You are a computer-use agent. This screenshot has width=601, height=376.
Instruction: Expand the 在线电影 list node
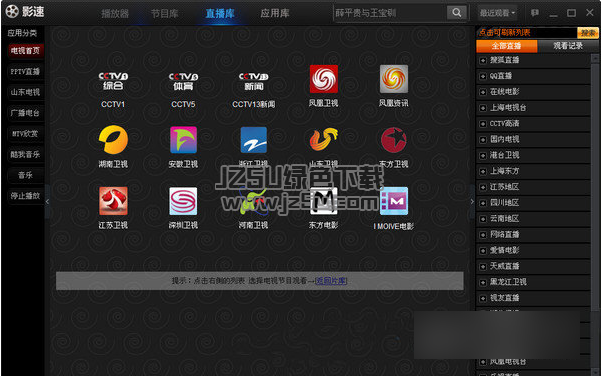[x=483, y=92]
